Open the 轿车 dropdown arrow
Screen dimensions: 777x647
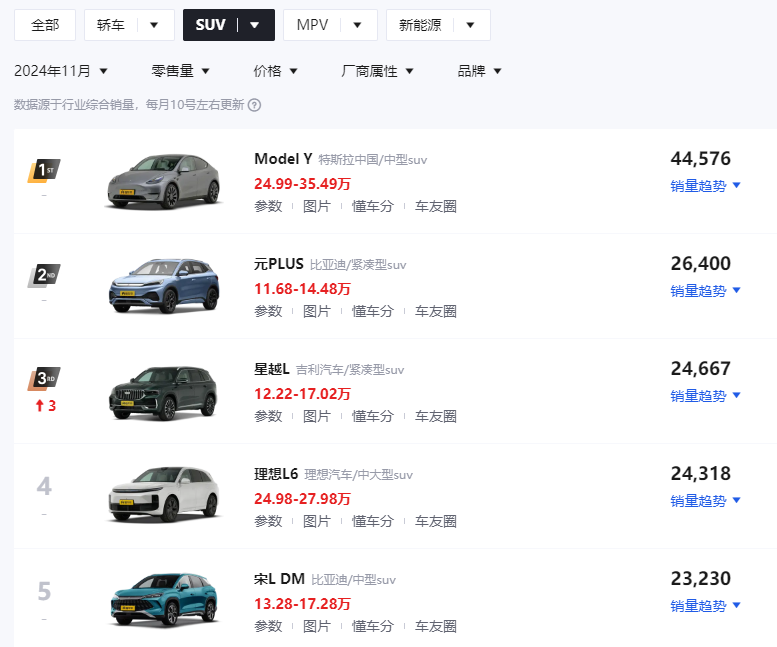[x=154, y=25]
